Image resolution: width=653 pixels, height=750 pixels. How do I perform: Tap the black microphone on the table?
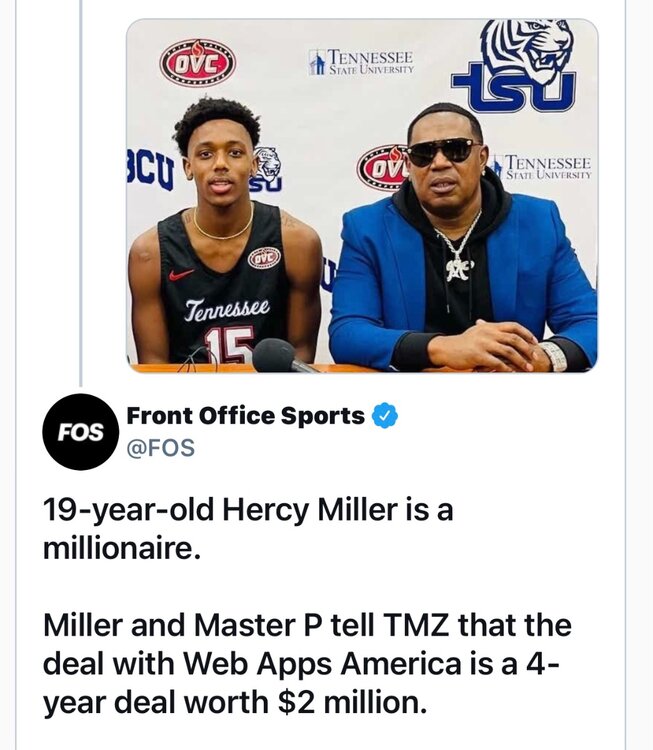click(282, 355)
